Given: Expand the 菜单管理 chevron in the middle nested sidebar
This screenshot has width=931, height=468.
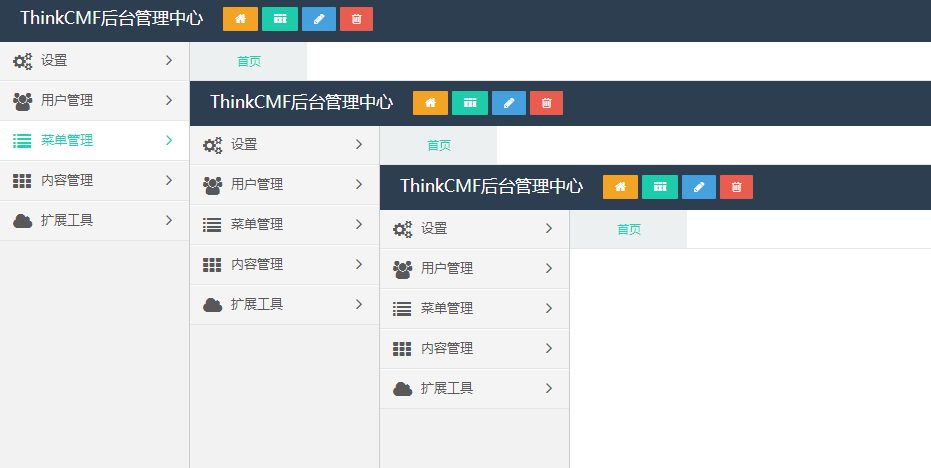Looking at the screenshot, I should click(x=359, y=224).
